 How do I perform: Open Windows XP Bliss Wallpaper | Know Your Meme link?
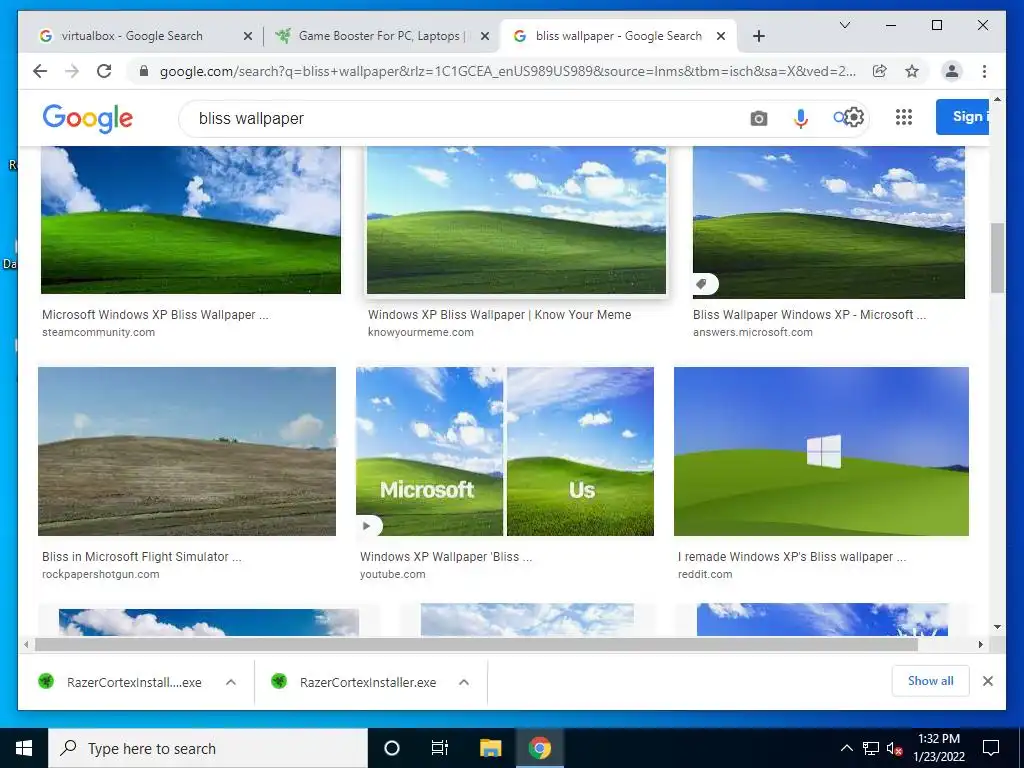[x=500, y=315]
